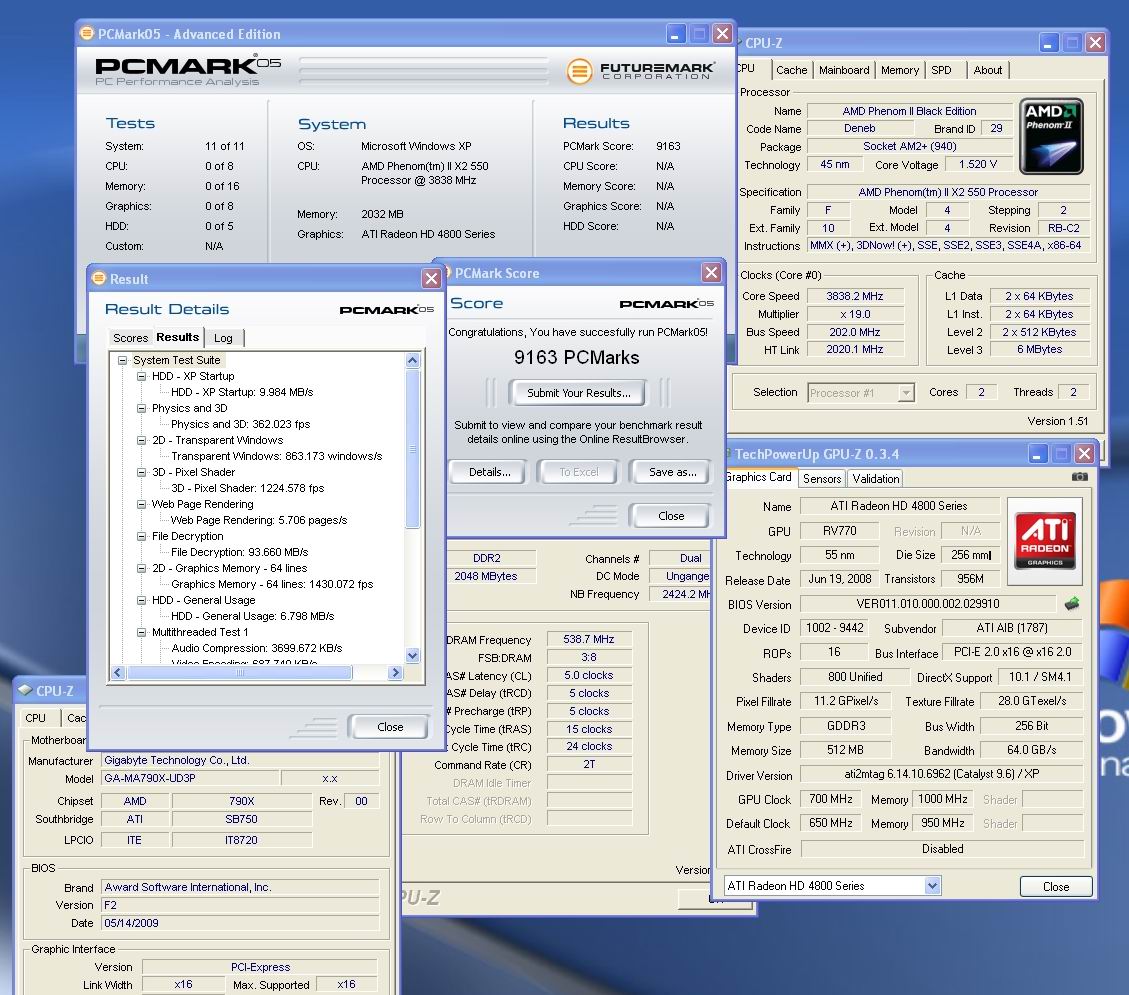Collapse the HDD - XP Startup node

pyautogui.click(x=142, y=376)
